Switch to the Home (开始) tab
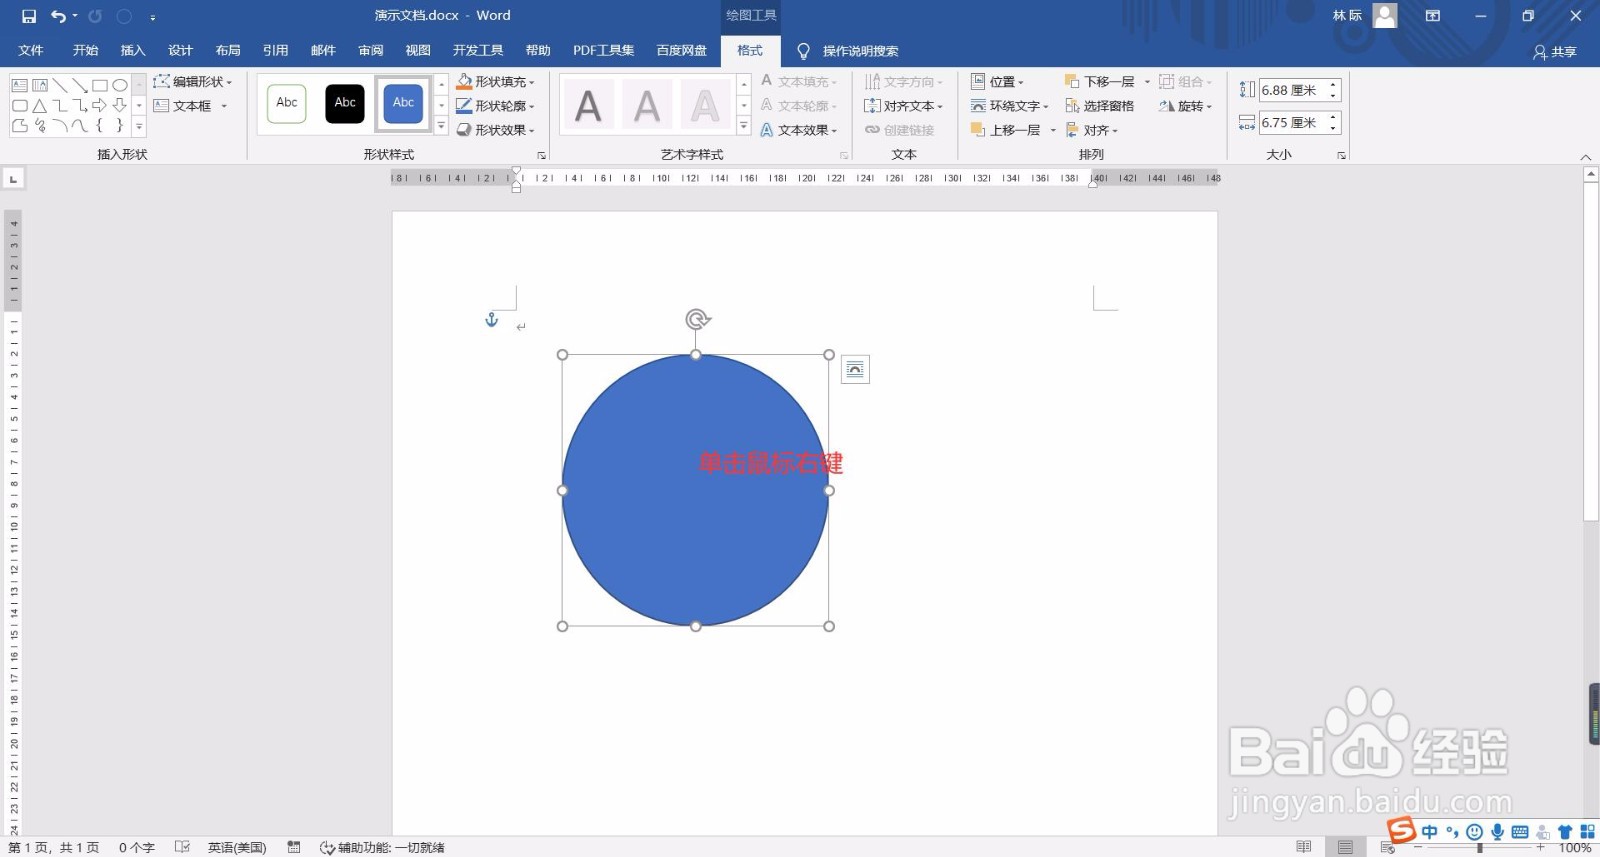1600x857 pixels. 86,51
